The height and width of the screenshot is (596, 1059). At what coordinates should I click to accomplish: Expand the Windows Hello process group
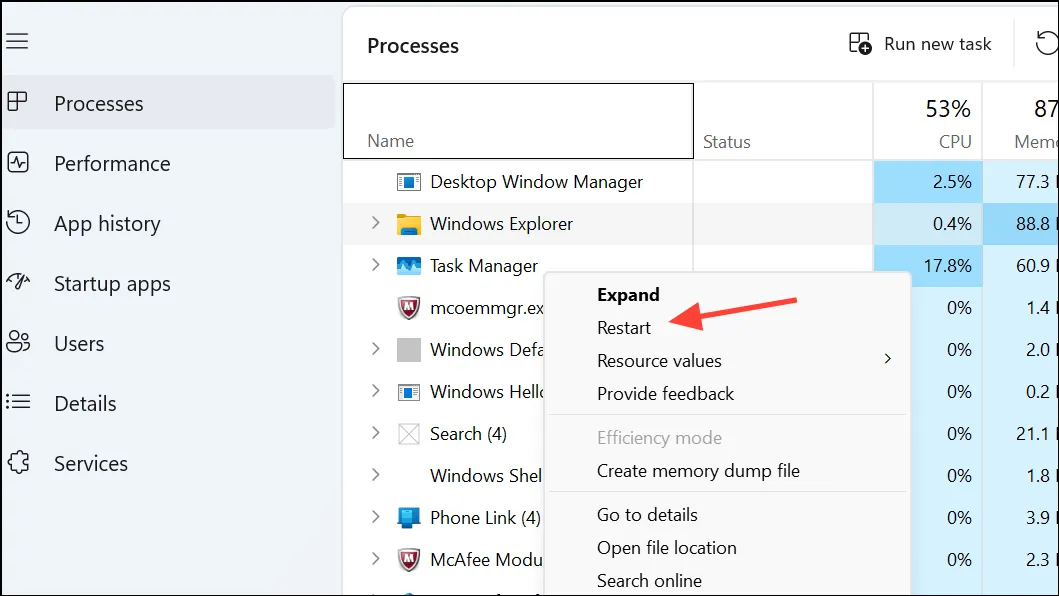click(x=376, y=391)
